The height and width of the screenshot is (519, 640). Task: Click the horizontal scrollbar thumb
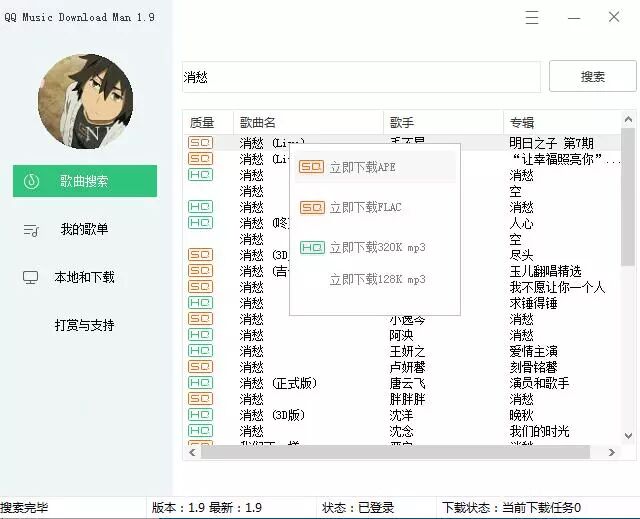[395, 452]
